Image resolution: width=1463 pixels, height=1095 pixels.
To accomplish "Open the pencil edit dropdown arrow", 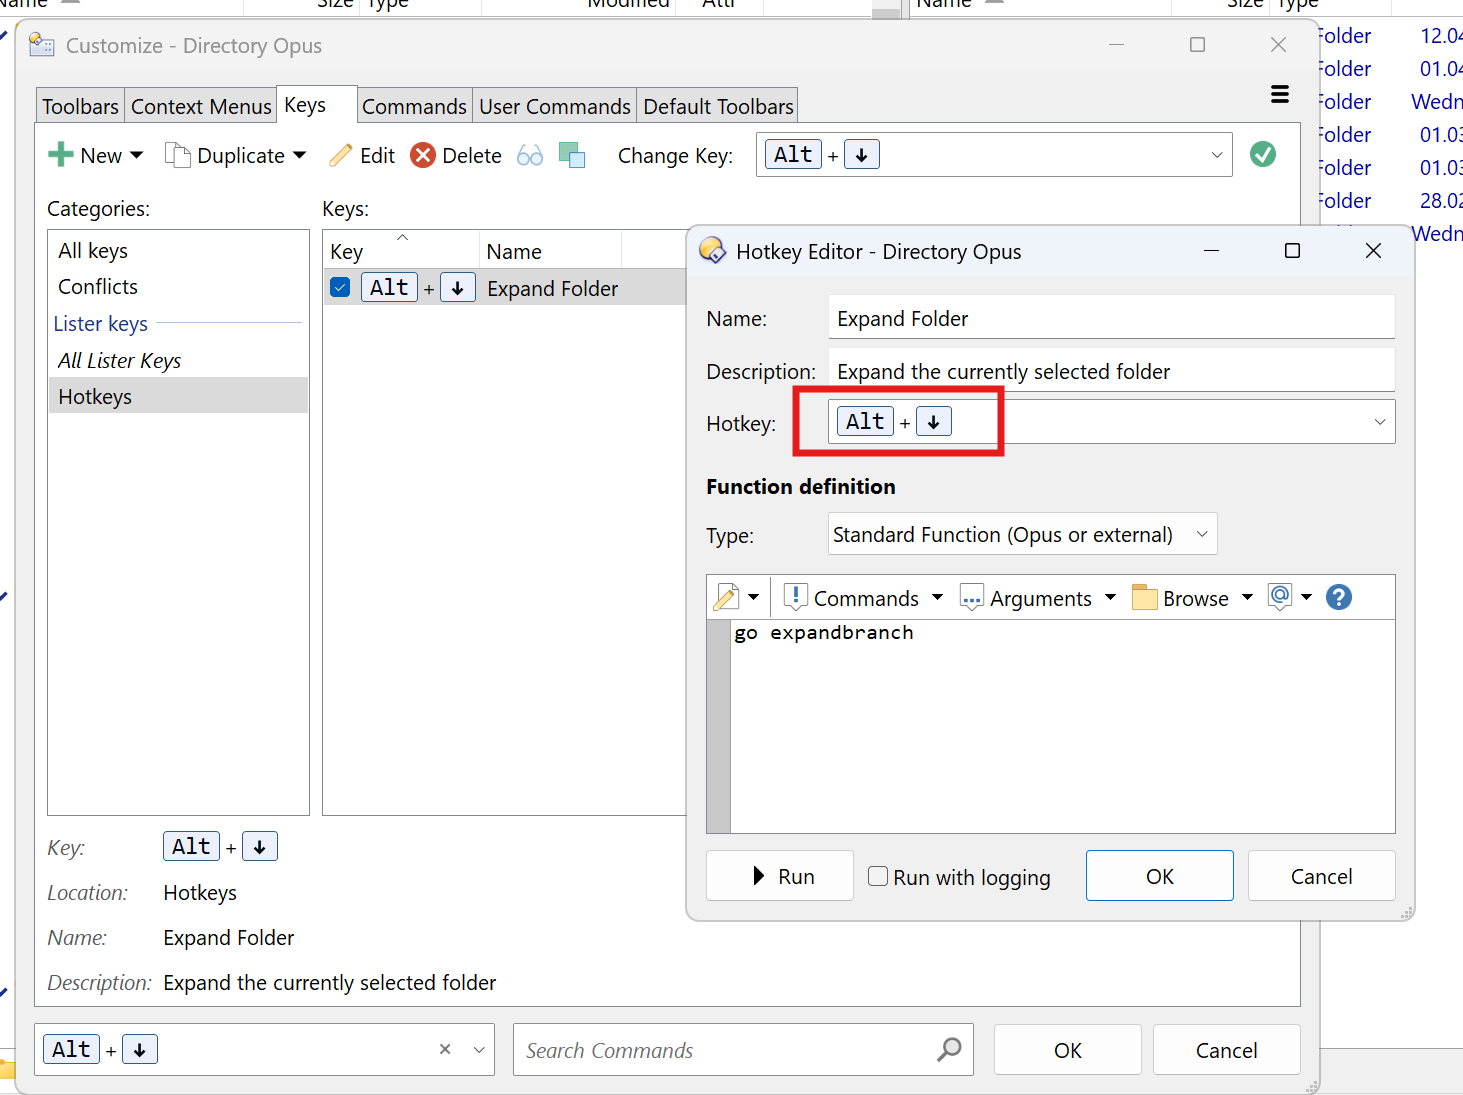I will click(754, 598).
